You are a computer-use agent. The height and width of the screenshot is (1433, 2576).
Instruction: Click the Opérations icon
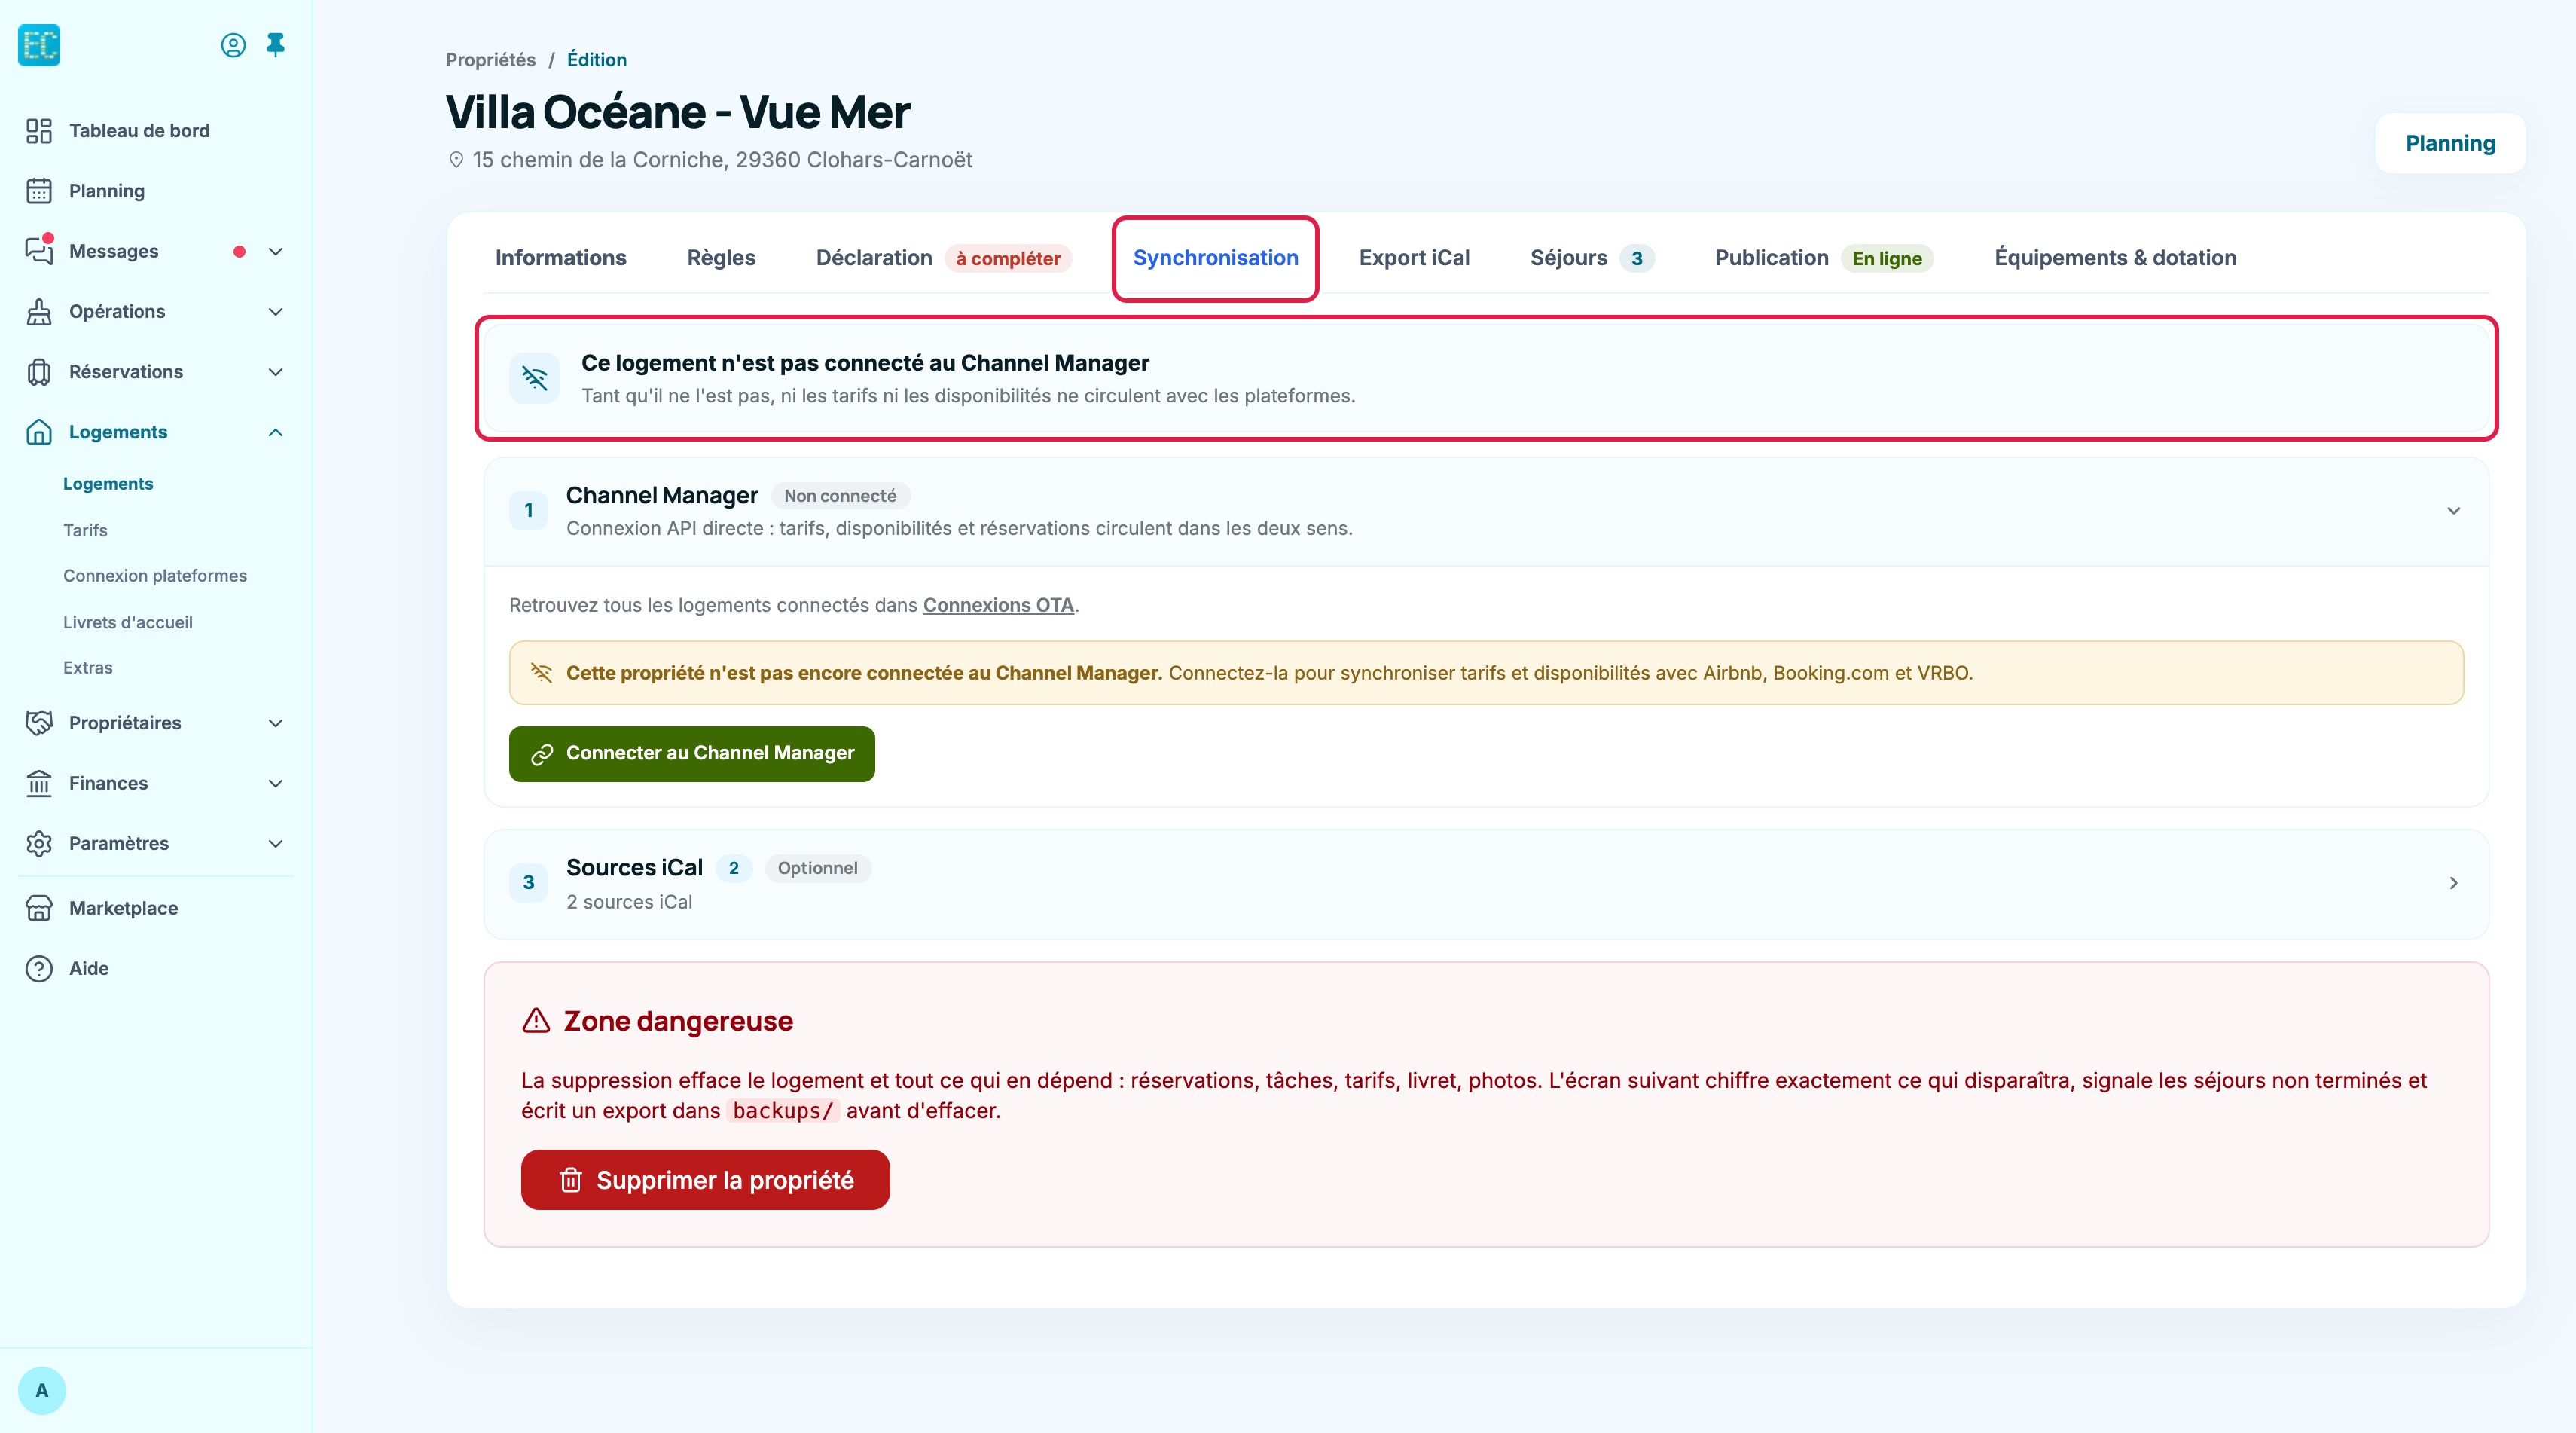[39, 312]
